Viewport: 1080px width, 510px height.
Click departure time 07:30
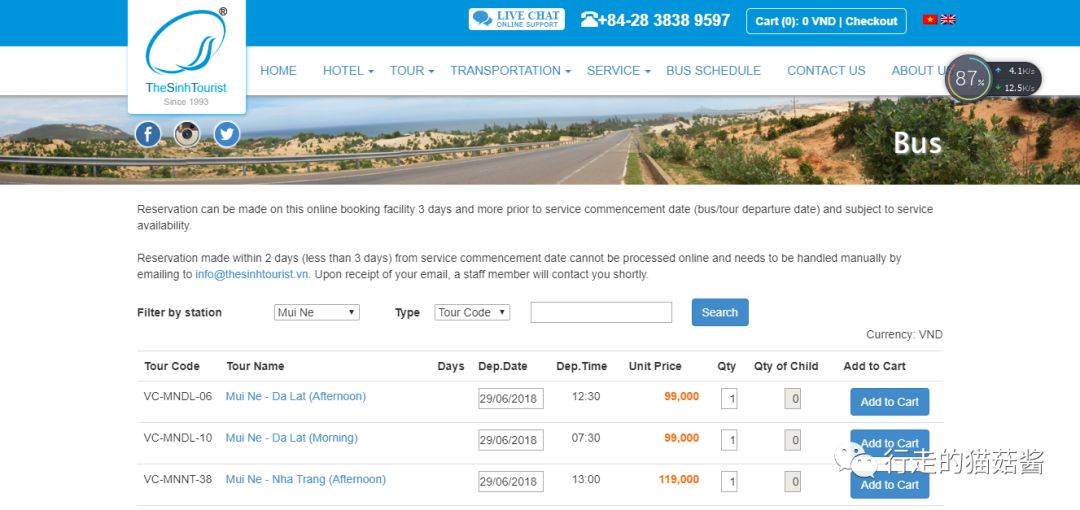[x=585, y=438]
